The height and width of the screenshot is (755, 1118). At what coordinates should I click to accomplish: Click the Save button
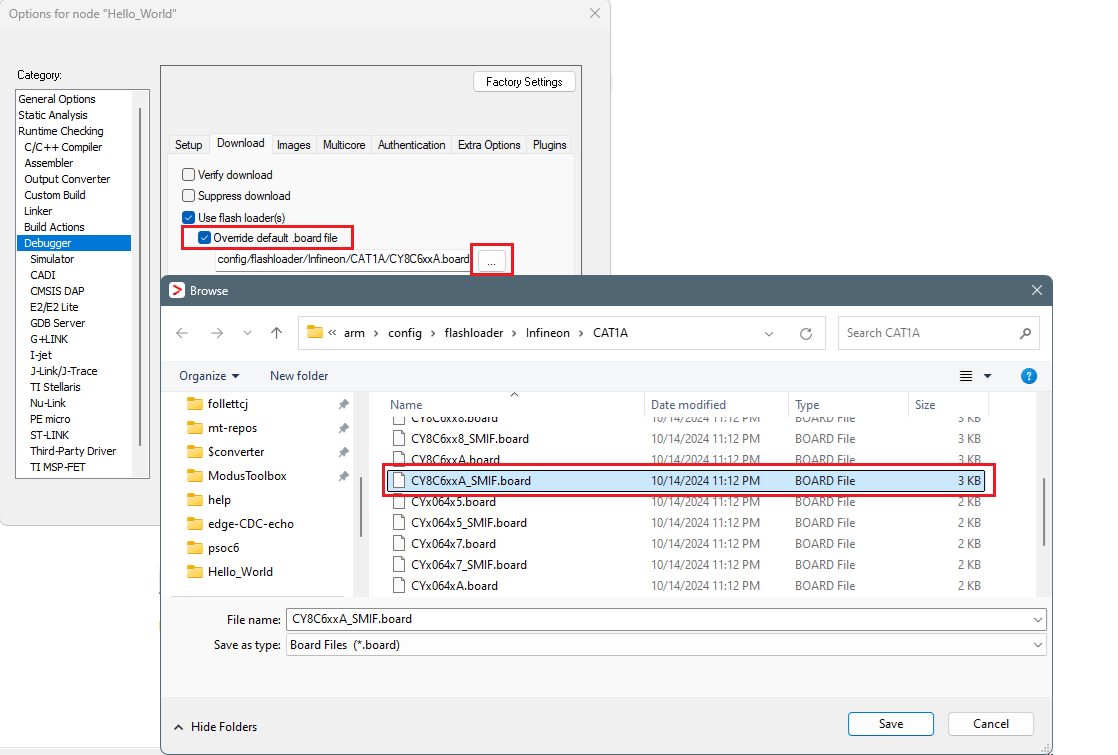pos(891,724)
